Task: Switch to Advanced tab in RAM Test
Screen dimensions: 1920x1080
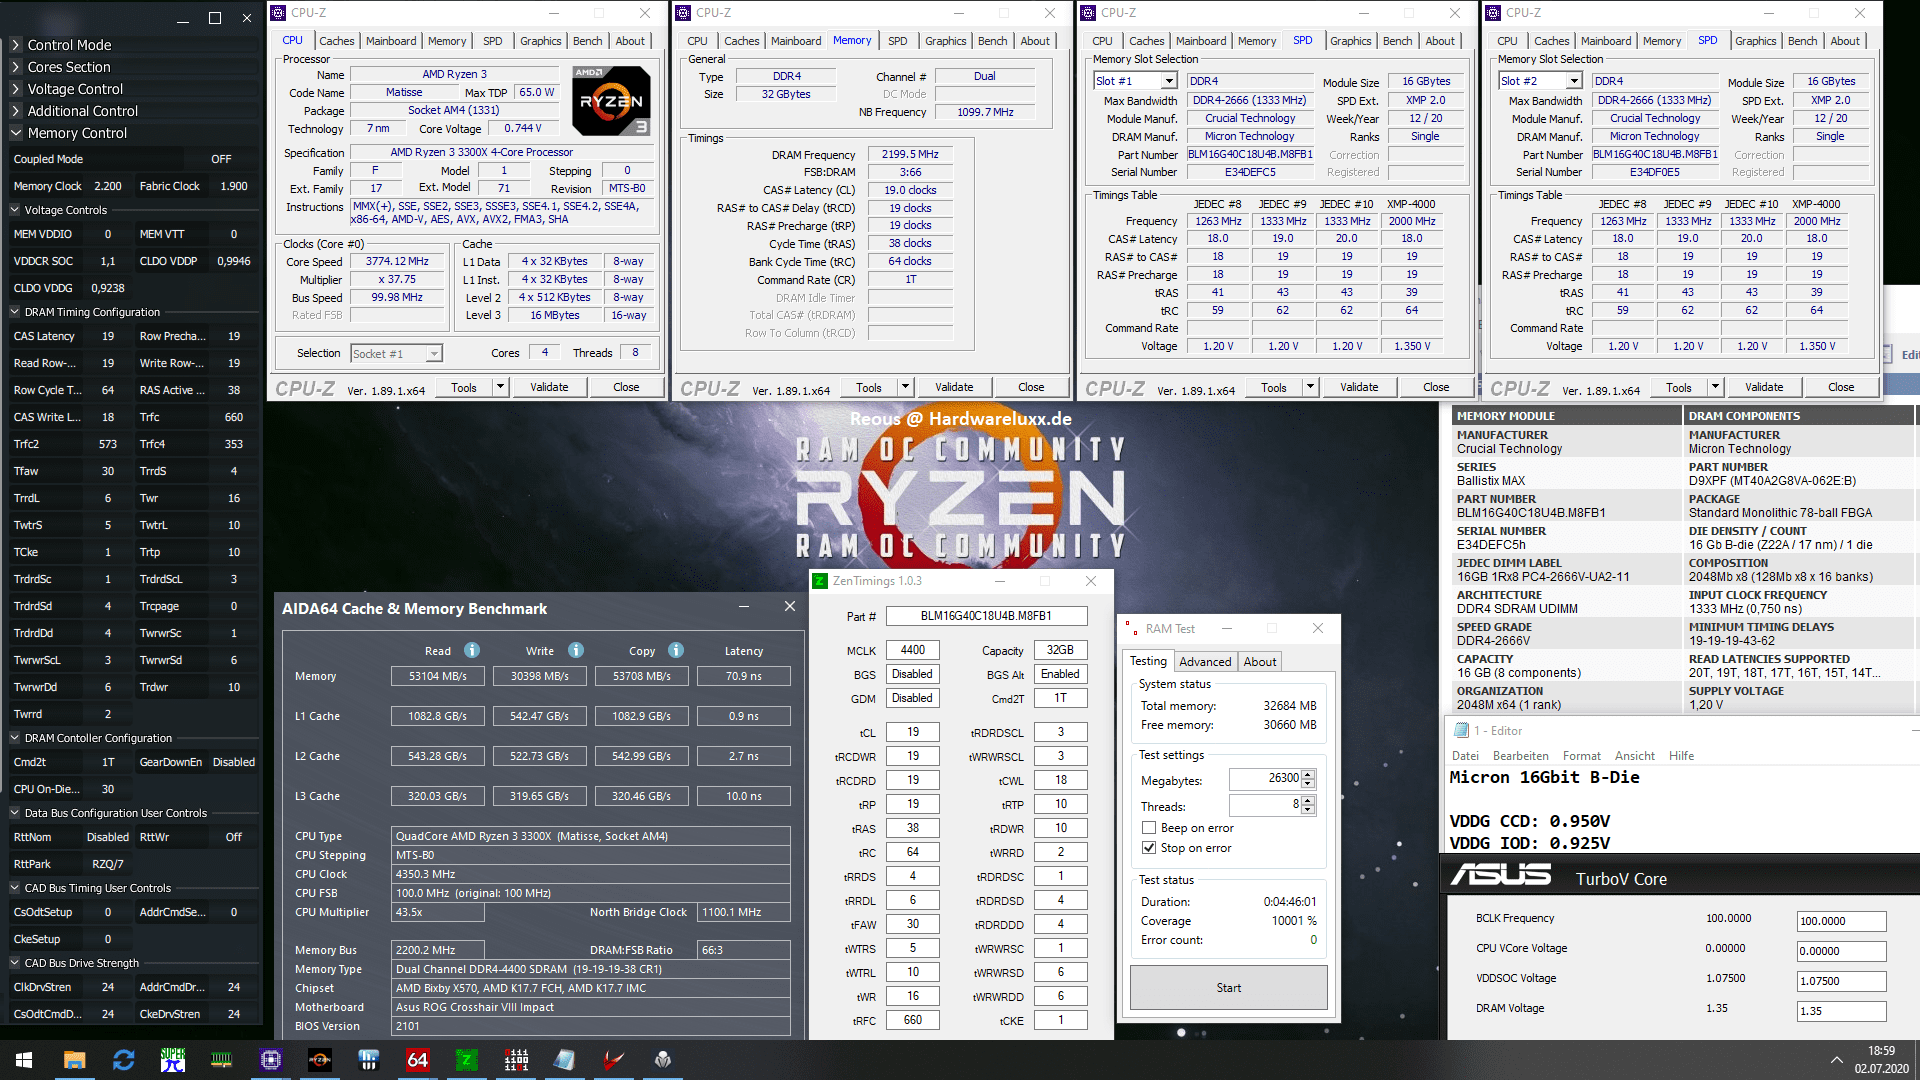Action: [1205, 662]
